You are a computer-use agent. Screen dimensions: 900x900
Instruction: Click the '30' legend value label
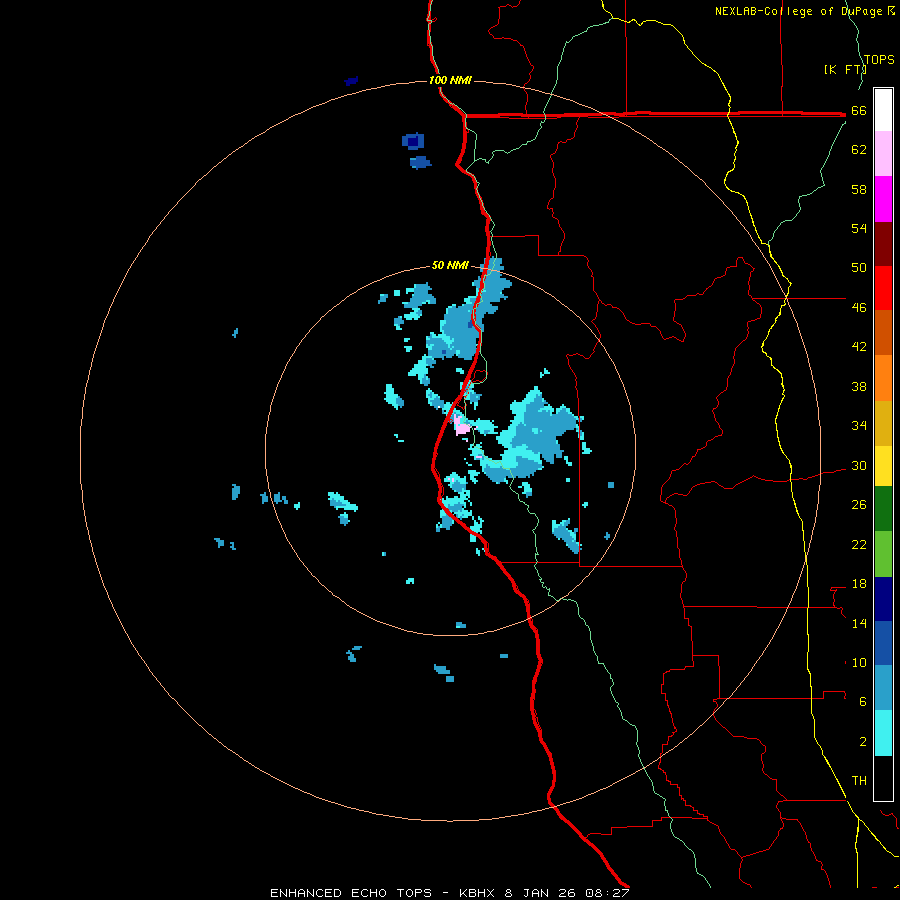click(859, 465)
